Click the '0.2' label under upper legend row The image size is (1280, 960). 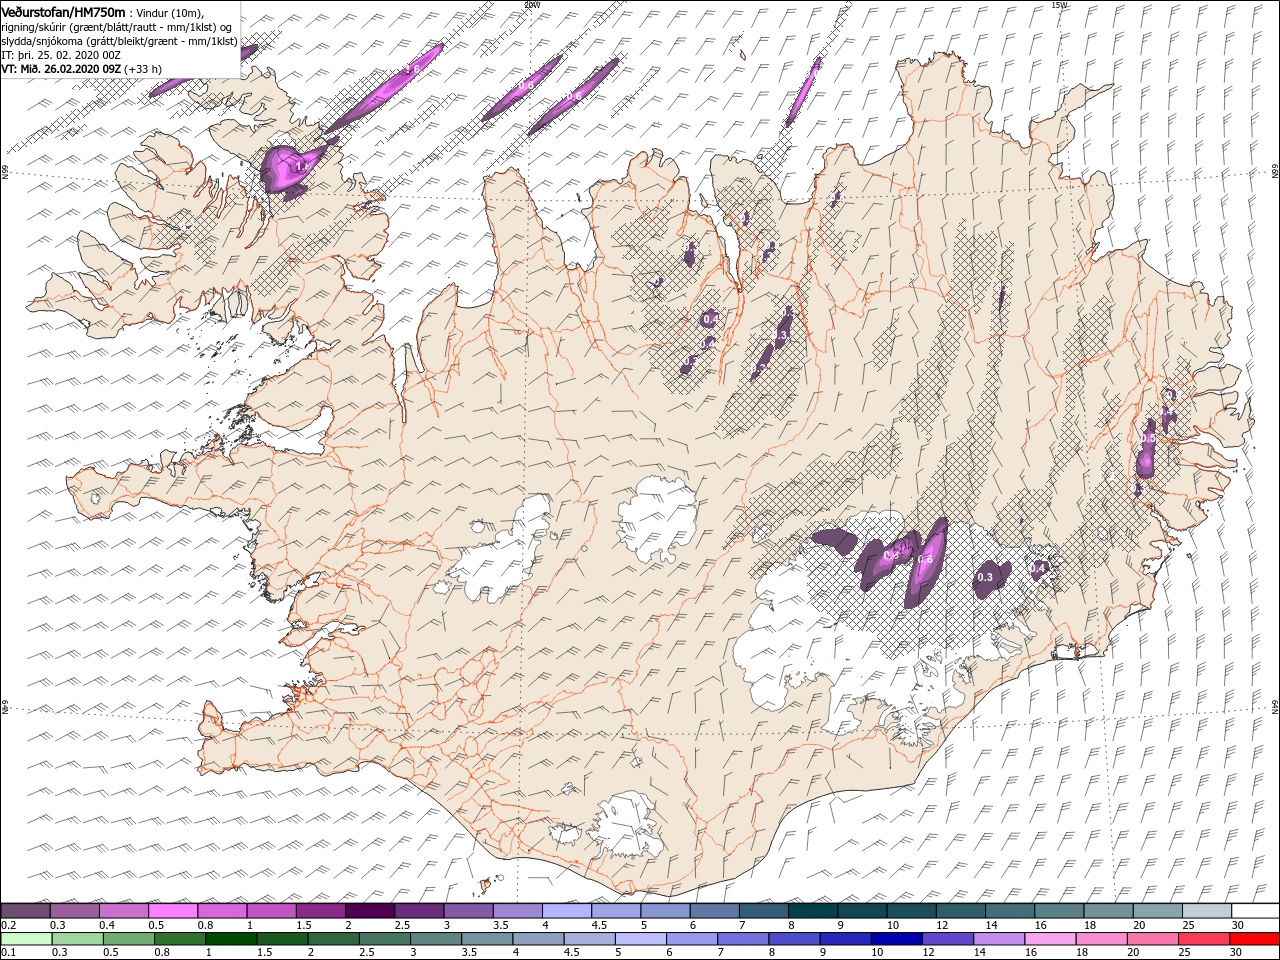click(x=9, y=925)
